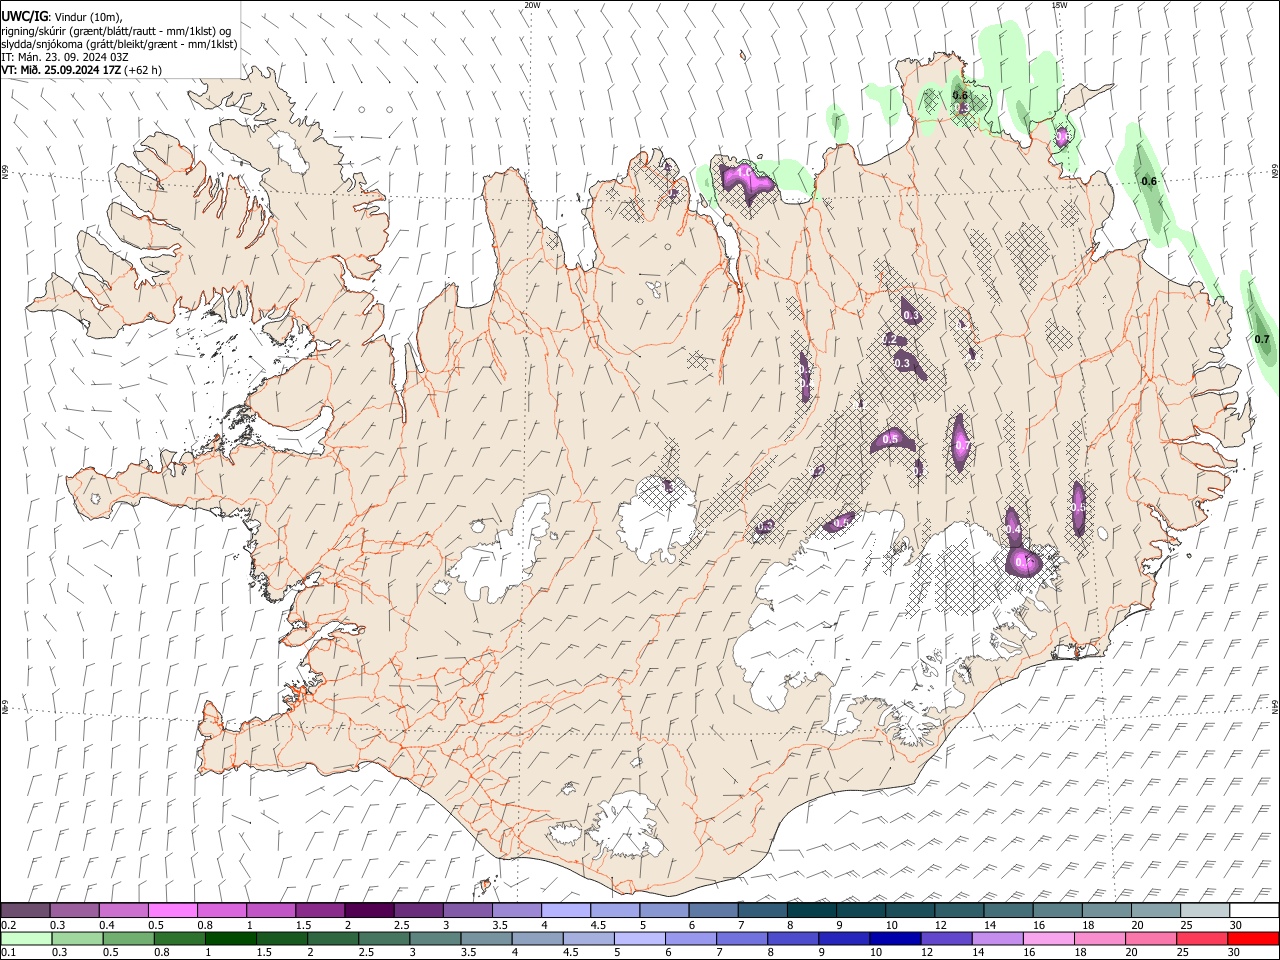Click the '0.4' value in the top legend row
Viewport: 1280px width, 960px height.
107,924
